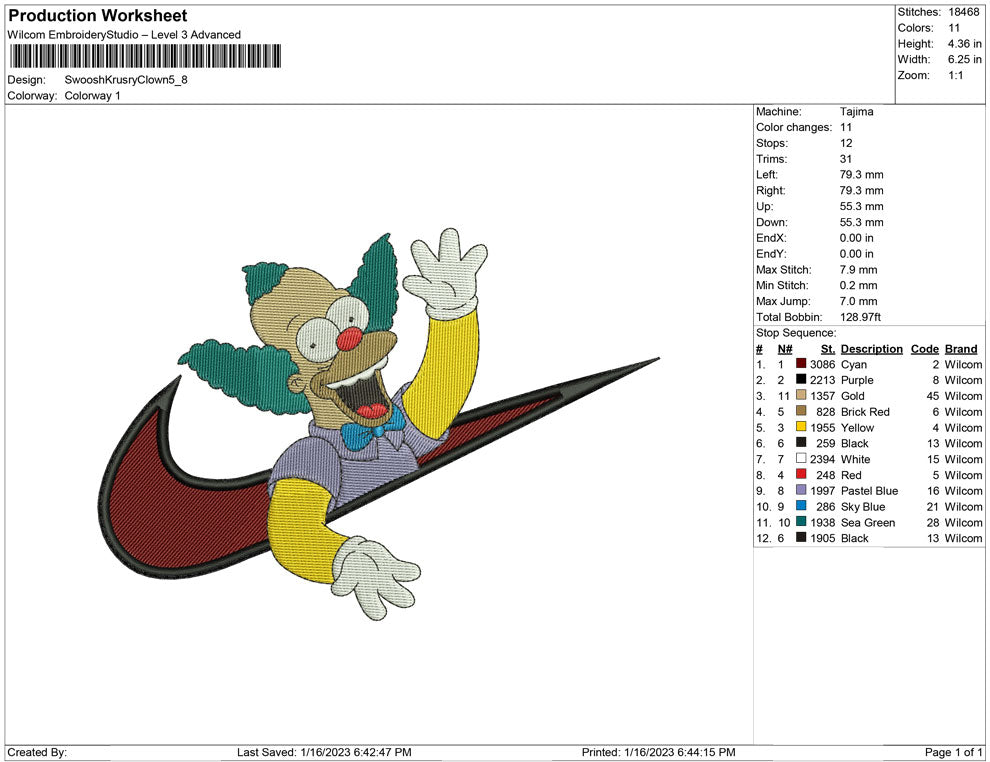Click the Trims value '31'
This screenshot has width=990, height=762.
point(845,159)
